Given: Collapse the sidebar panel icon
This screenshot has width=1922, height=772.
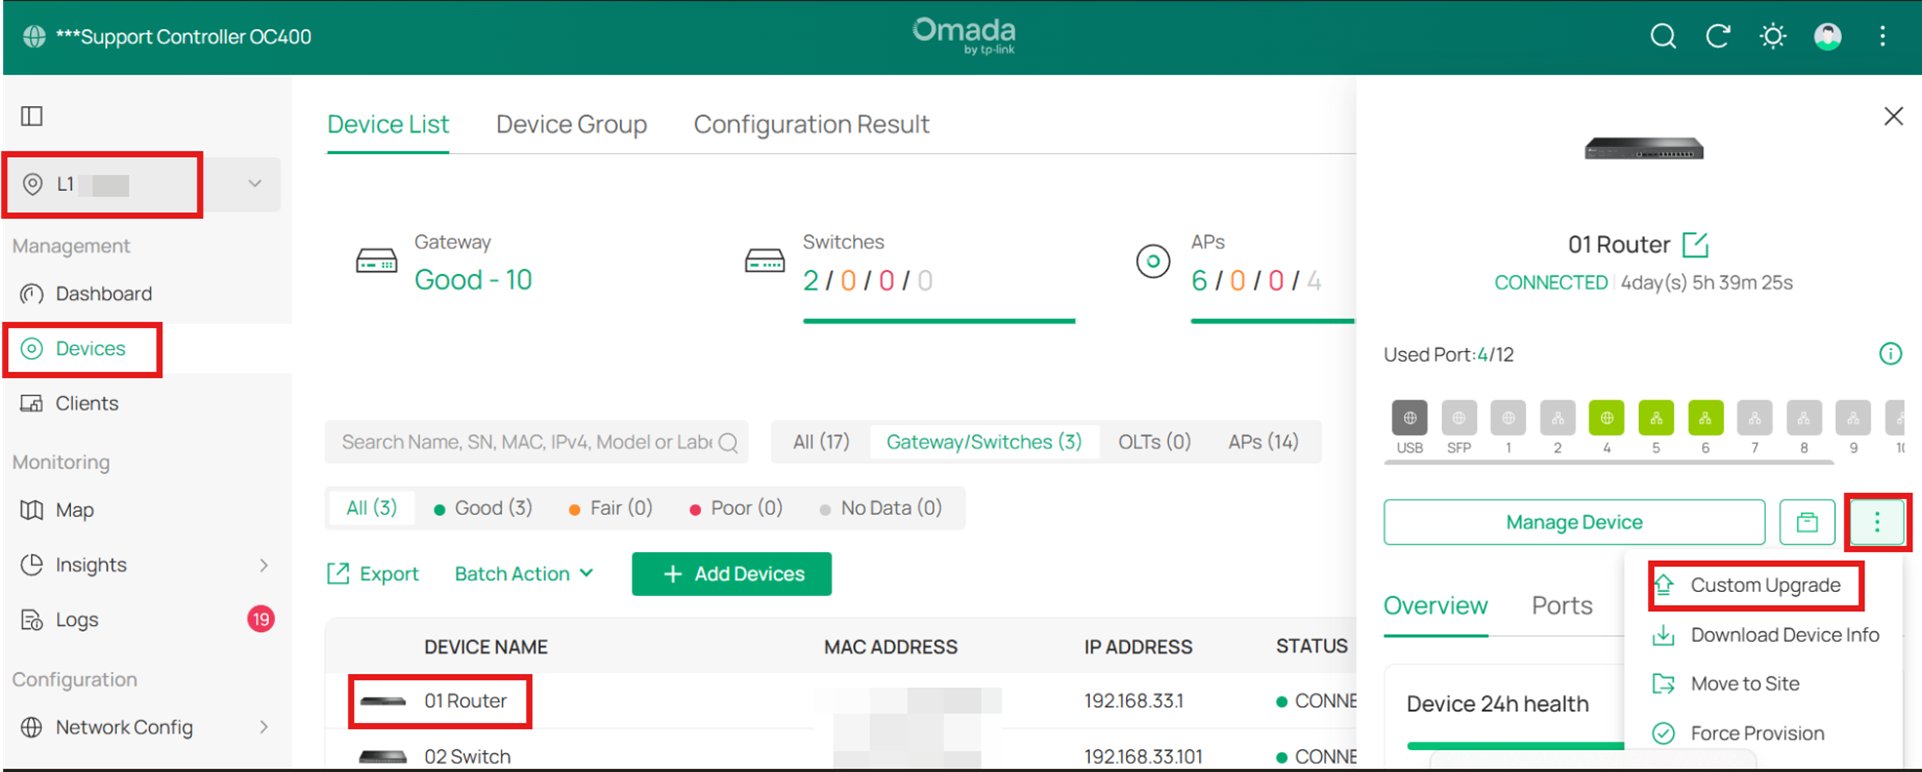Looking at the screenshot, I should tap(32, 116).
